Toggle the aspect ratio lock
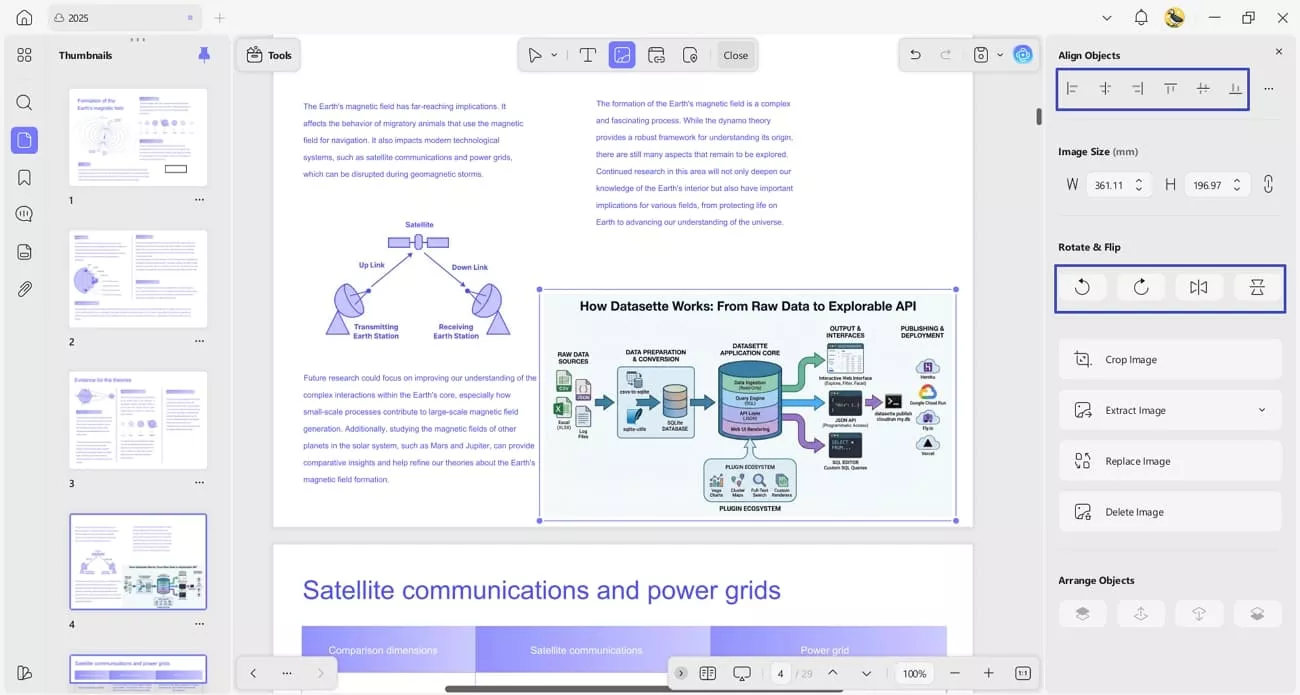Viewport: 1300px width, 695px height. point(1268,185)
